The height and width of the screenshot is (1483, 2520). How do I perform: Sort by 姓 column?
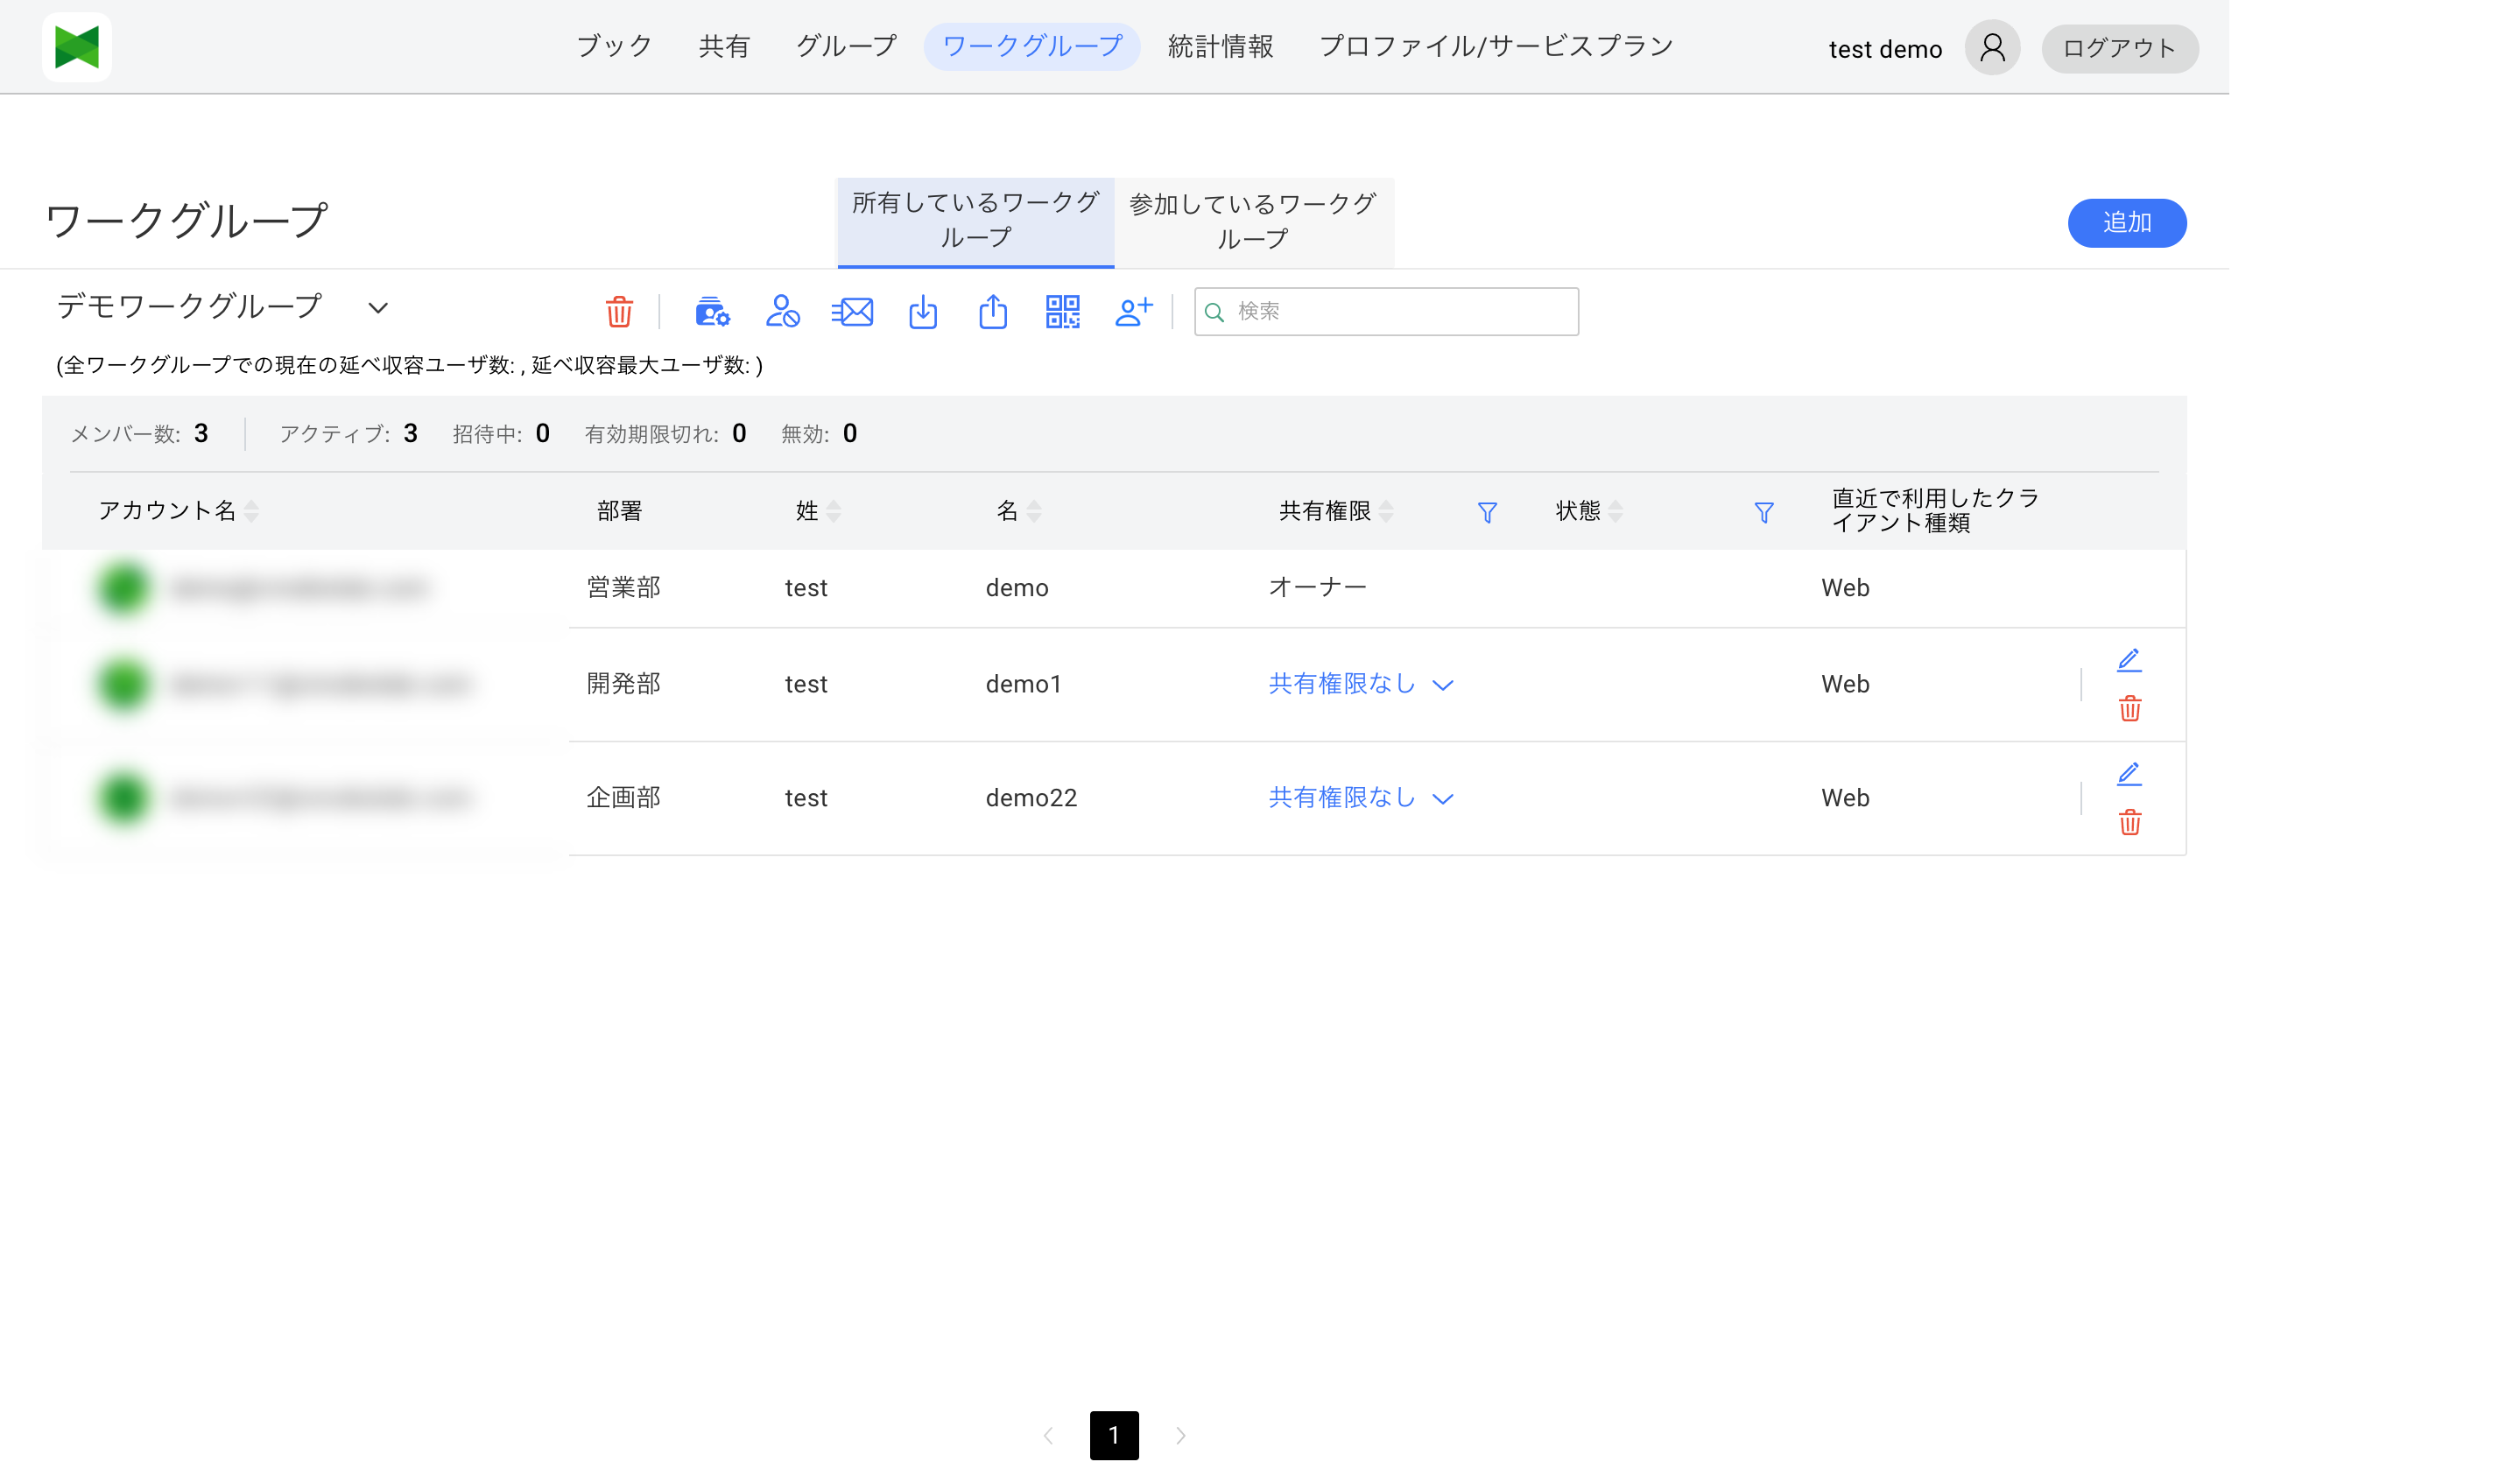834,512
